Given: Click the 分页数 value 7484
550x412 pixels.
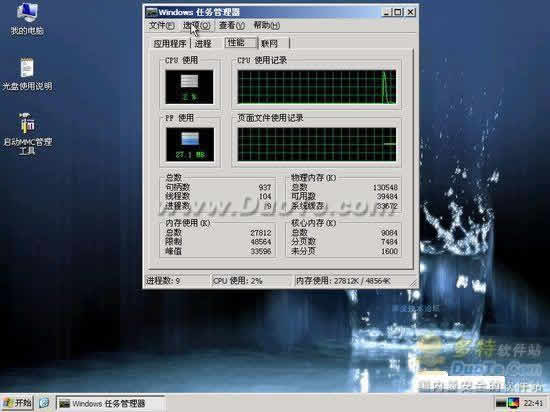Looking at the screenshot, I should click(389, 242).
